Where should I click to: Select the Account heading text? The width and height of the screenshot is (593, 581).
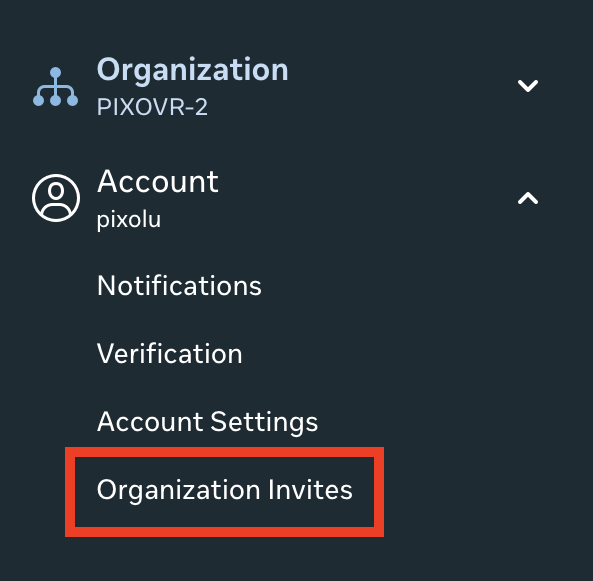pyautogui.click(x=158, y=182)
